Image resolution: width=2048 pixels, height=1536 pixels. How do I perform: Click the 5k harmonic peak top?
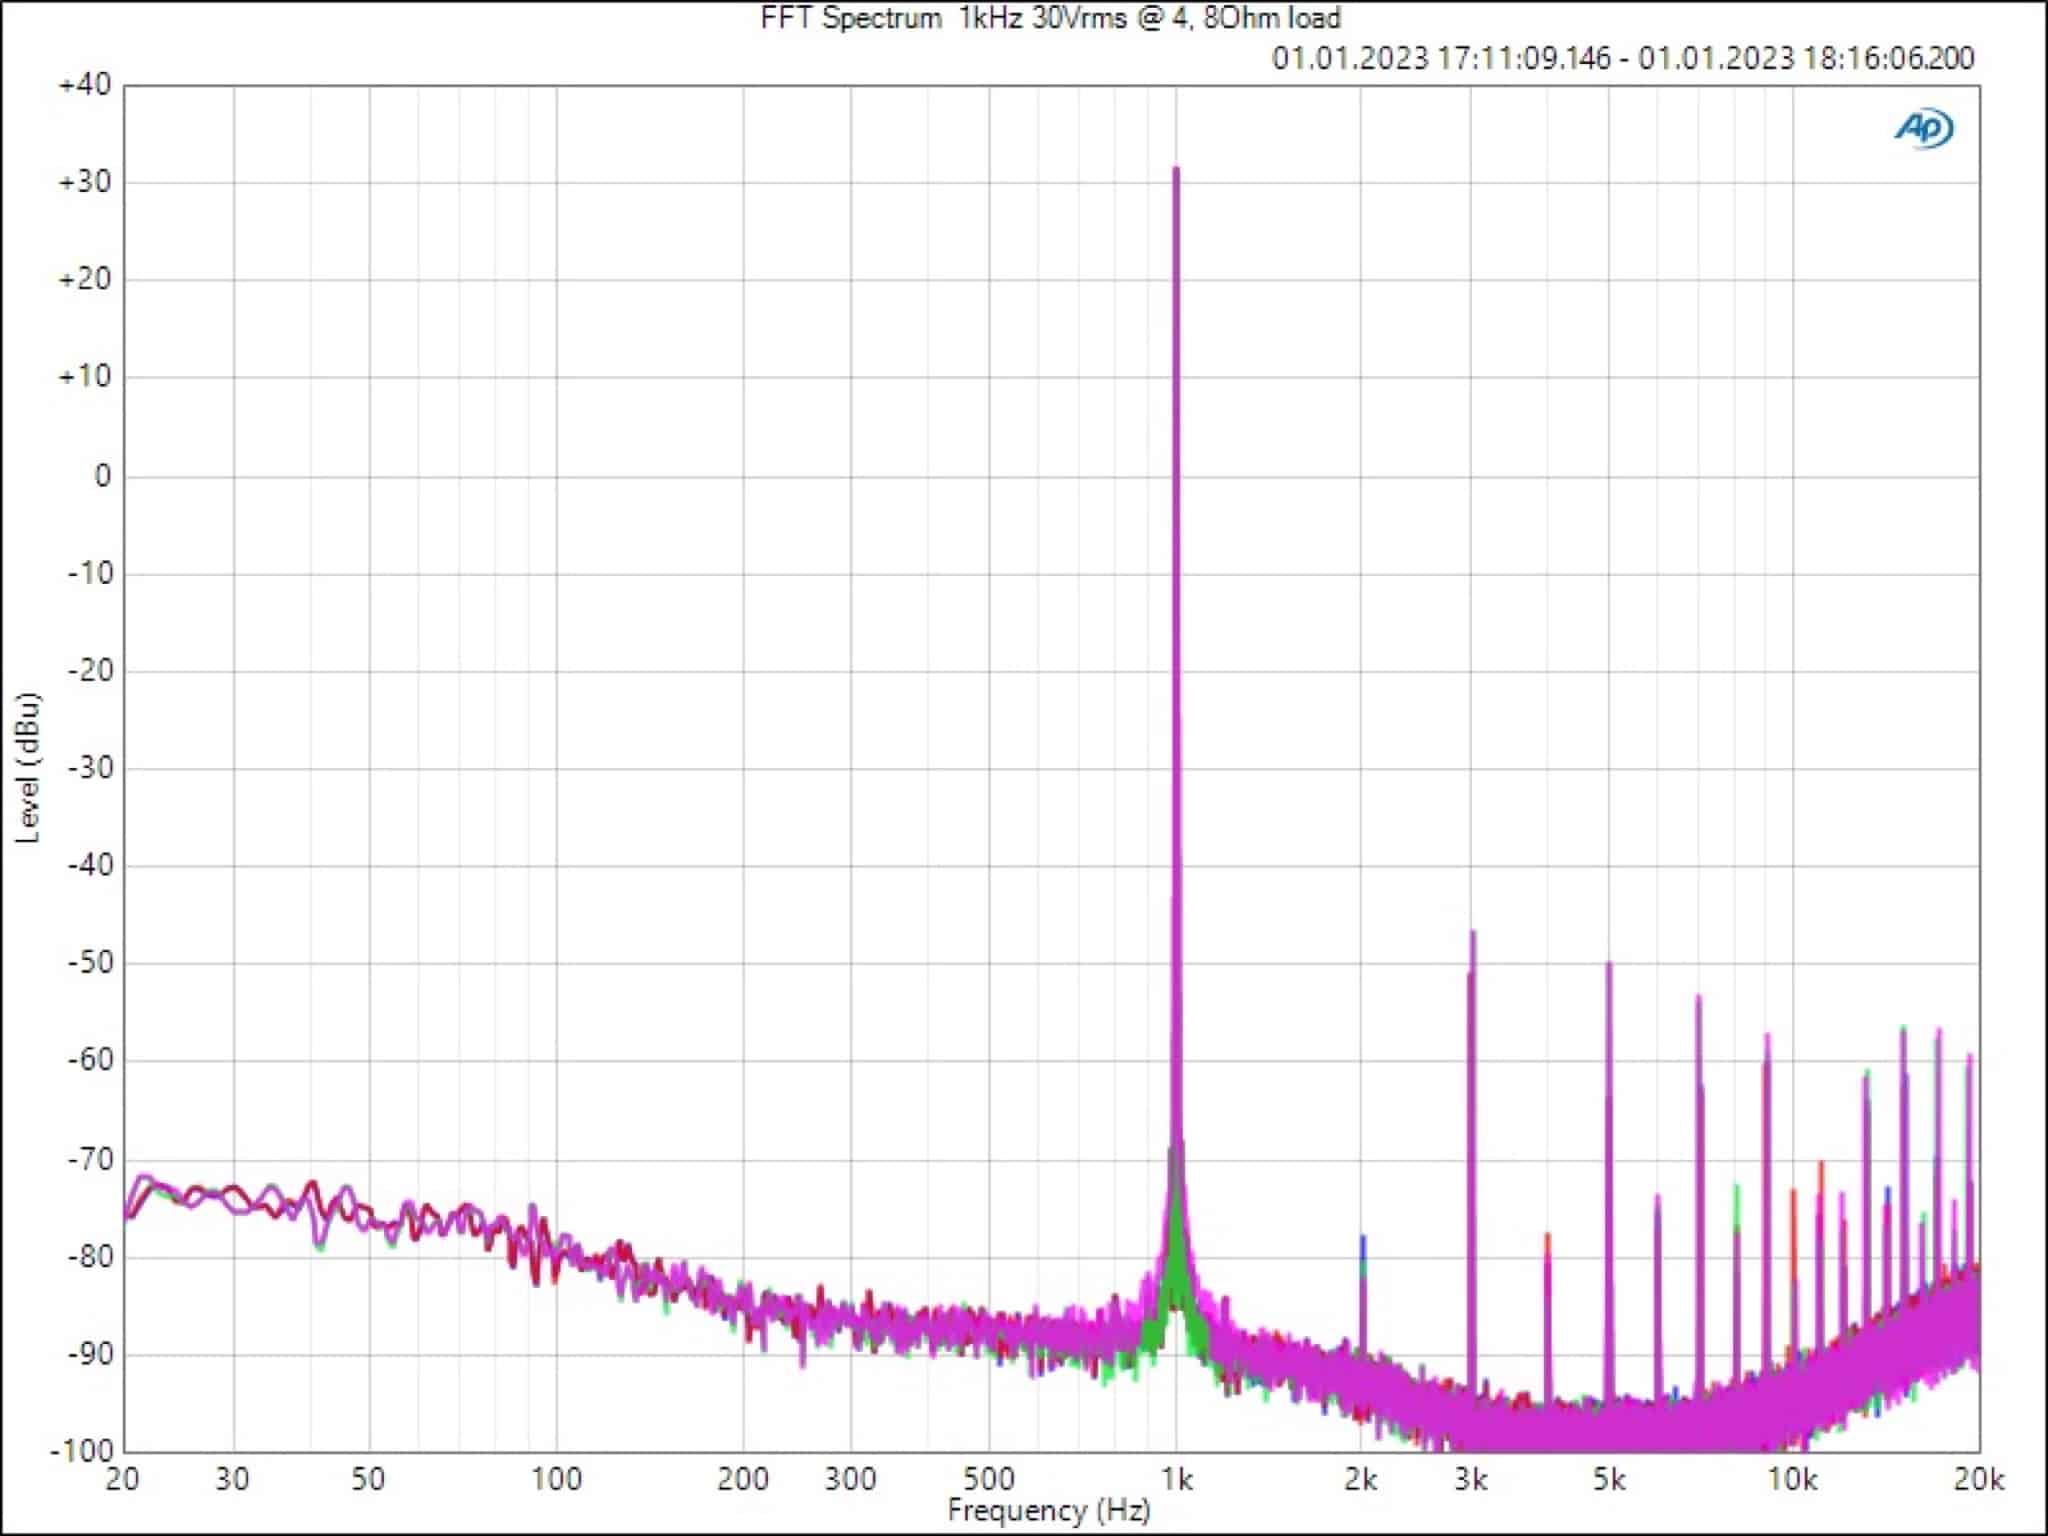(1609, 964)
